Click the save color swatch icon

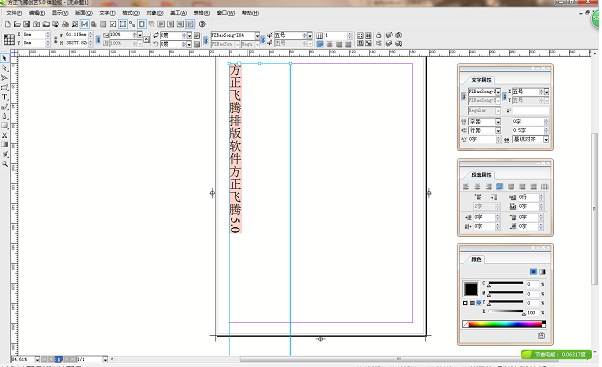coord(541,336)
